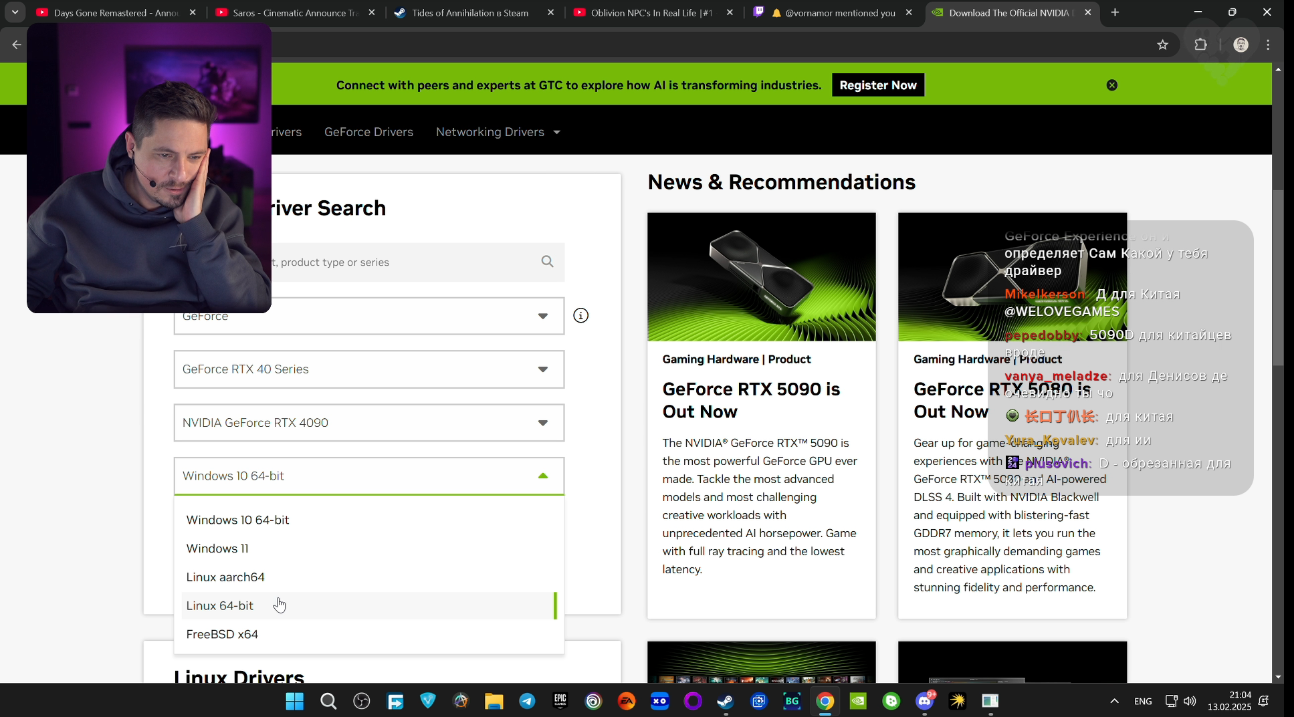The image size is (1294, 717).
Task: Switch to the Oblivion NPC's In Real Life tab
Action: coord(654,13)
